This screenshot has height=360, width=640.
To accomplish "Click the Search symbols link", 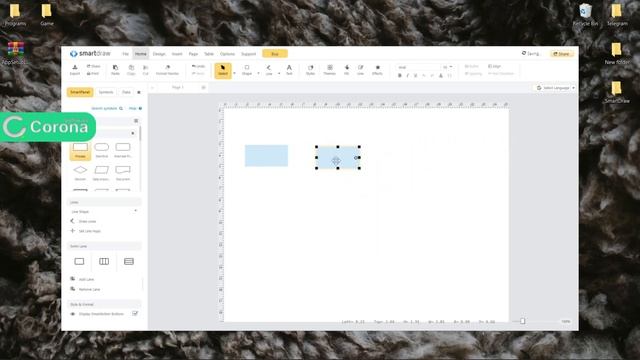I will pos(107,109).
